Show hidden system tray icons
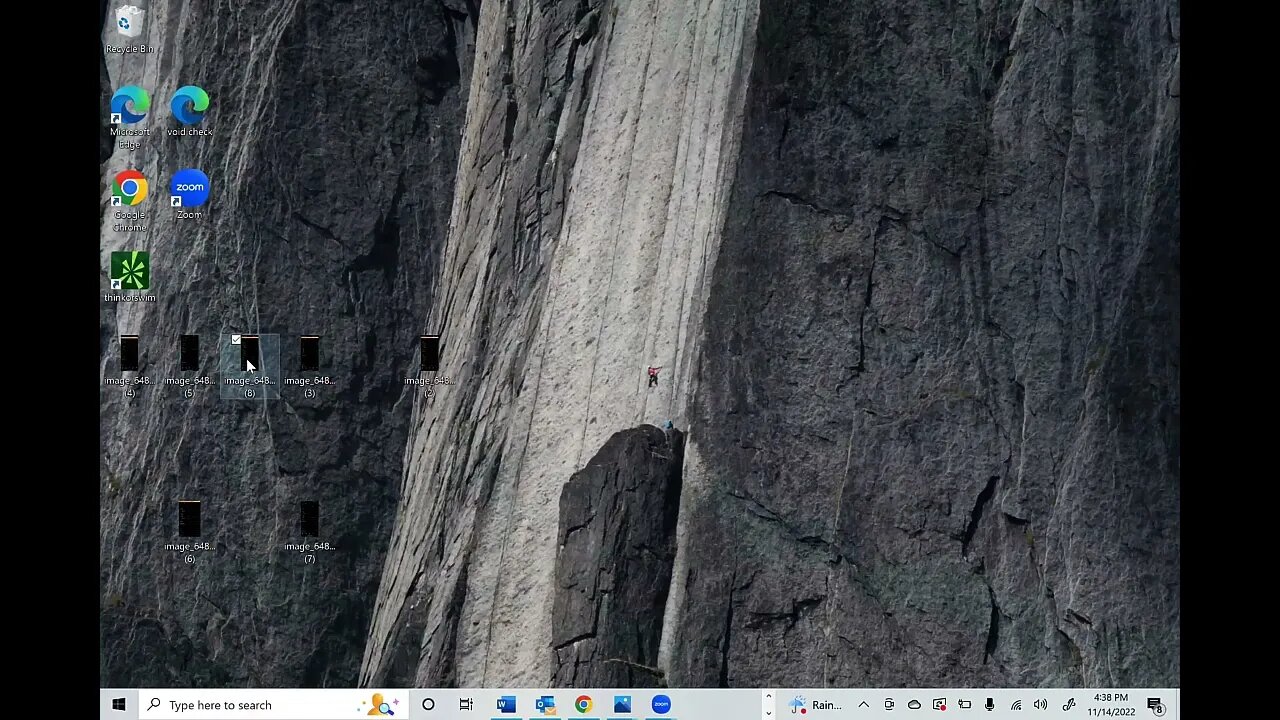The height and width of the screenshot is (720, 1280). click(x=864, y=705)
